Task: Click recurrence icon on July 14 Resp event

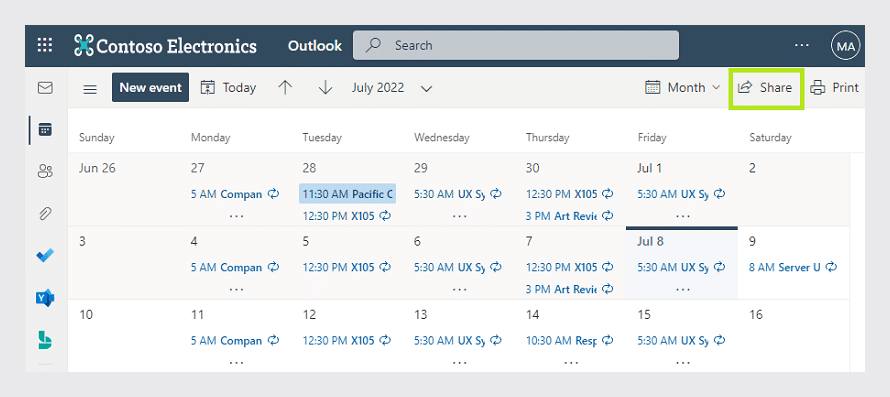Action: coord(608,341)
